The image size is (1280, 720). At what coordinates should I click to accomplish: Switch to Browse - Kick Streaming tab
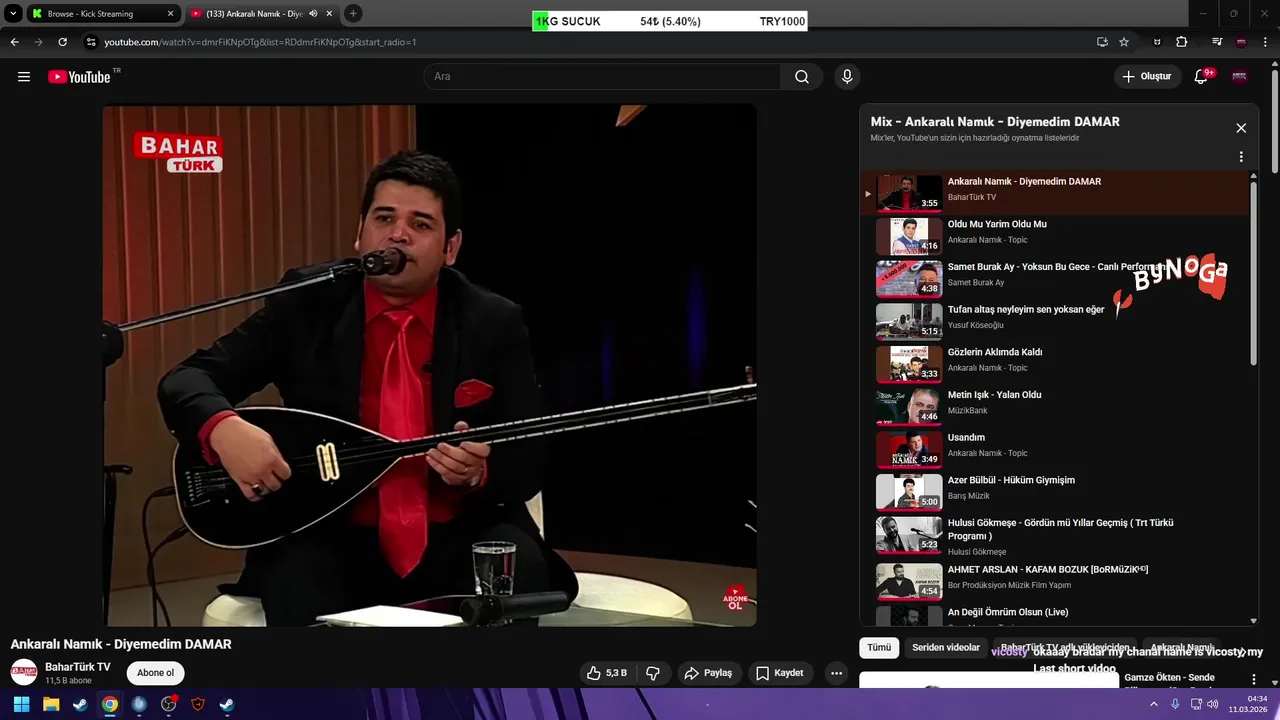pos(103,14)
